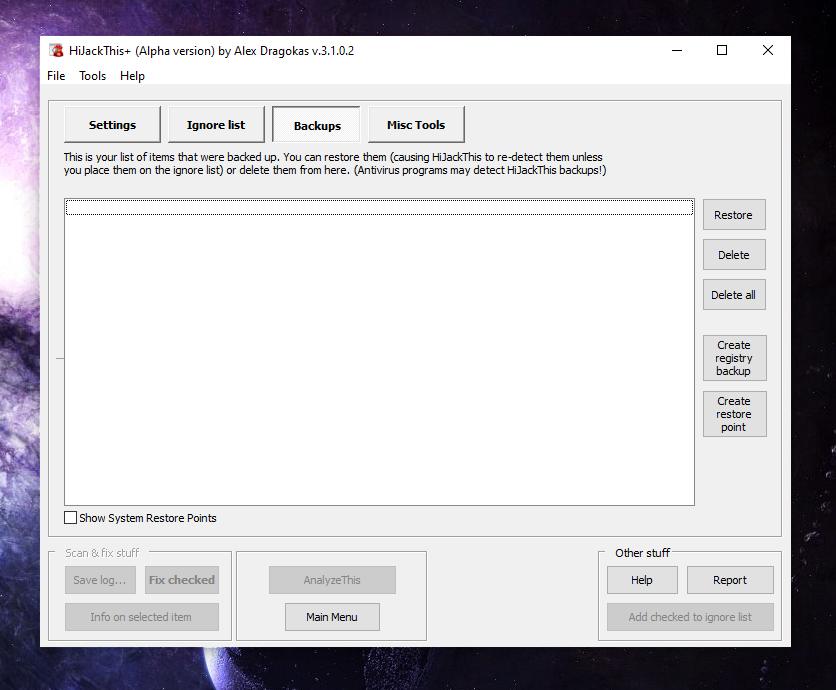
Task: Click the HiJackThis app icon in title bar
Action: [x=57, y=51]
